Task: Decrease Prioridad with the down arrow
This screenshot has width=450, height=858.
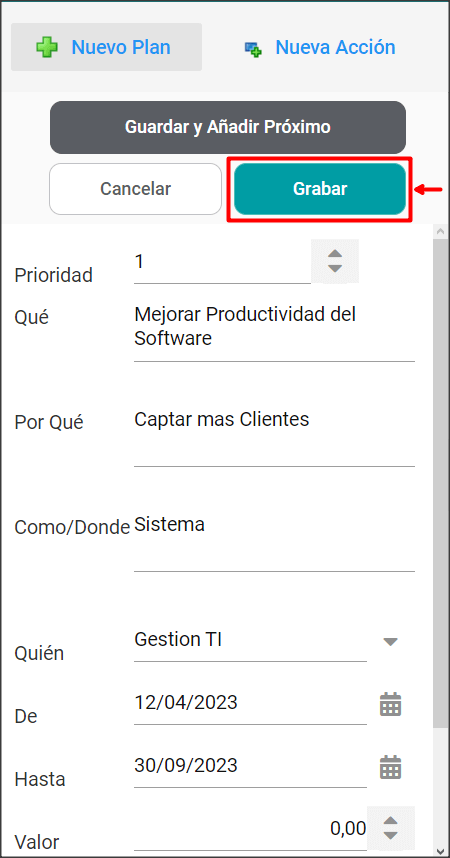Action: (x=335, y=269)
